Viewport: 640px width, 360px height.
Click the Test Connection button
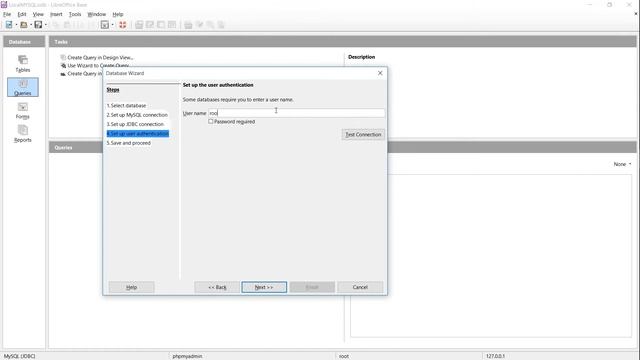pos(363,134)
